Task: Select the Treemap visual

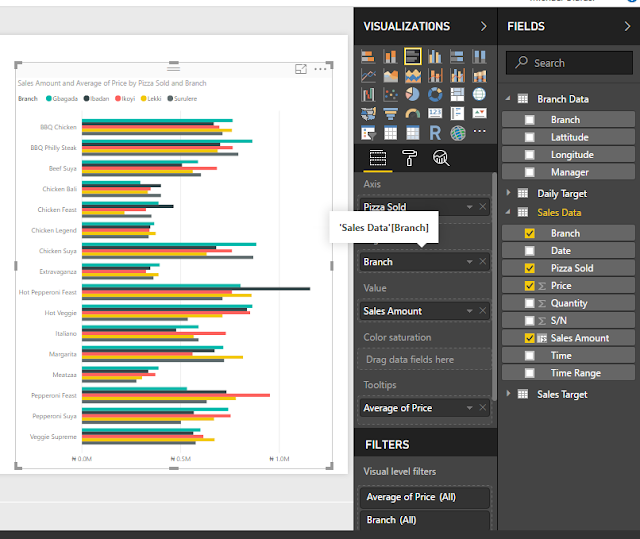Action: pos(457,94)
